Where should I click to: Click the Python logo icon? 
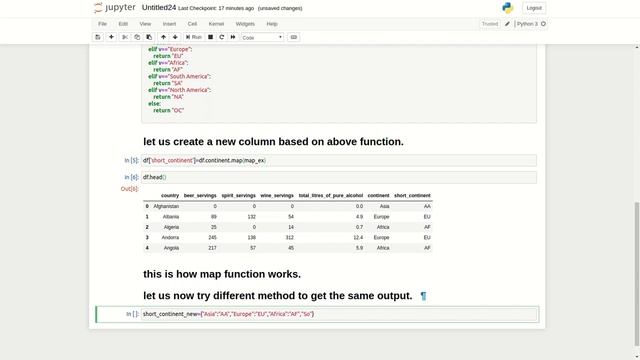pos(507,8)
